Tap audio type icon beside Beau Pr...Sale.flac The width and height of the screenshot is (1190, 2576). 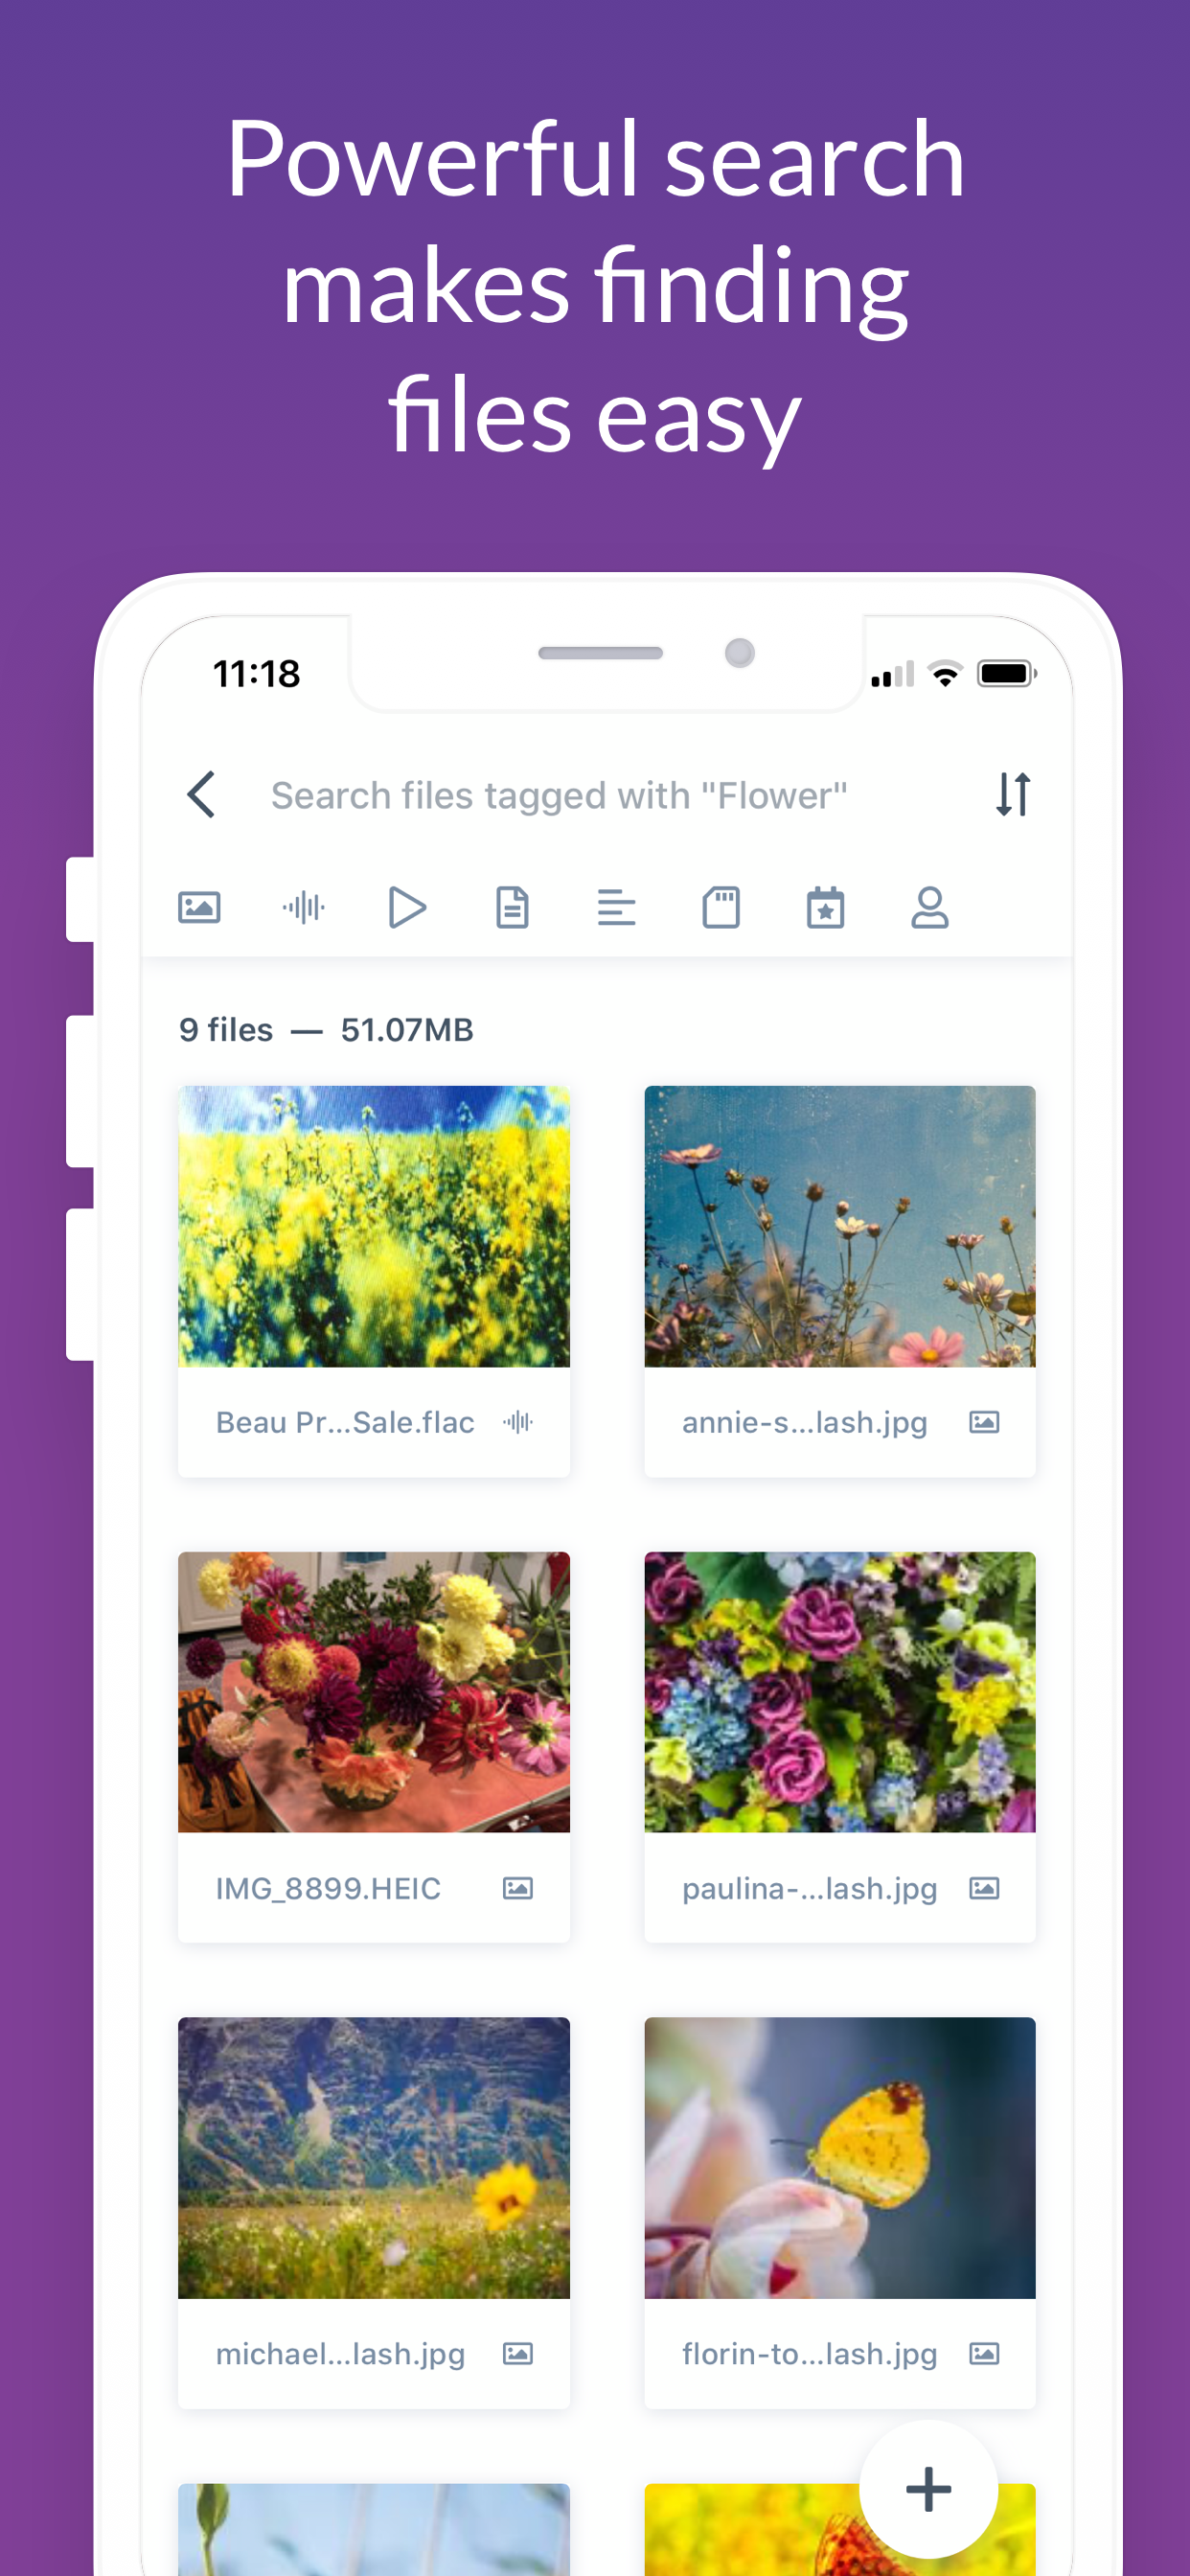[518, 1422]
